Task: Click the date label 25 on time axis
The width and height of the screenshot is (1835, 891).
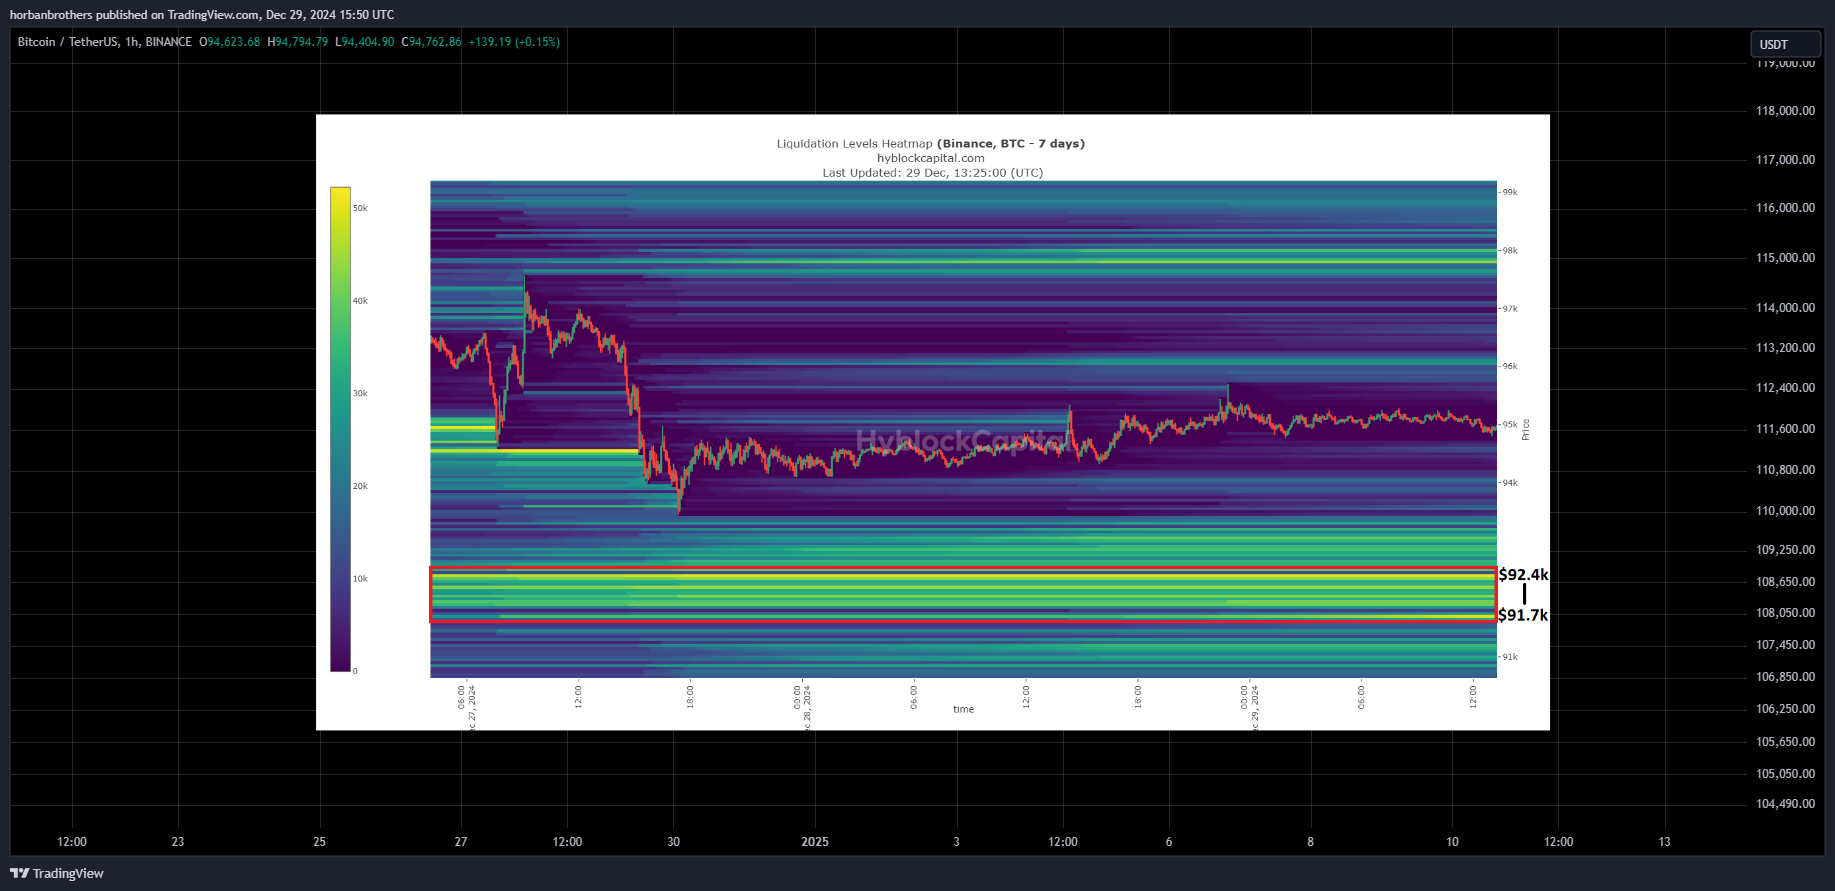Action: 319,842
